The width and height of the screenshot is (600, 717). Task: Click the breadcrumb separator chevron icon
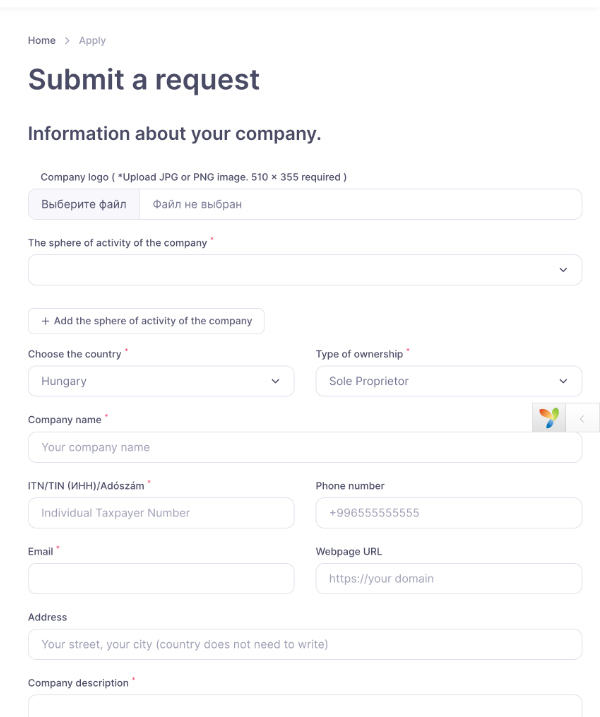coord(67,41)
